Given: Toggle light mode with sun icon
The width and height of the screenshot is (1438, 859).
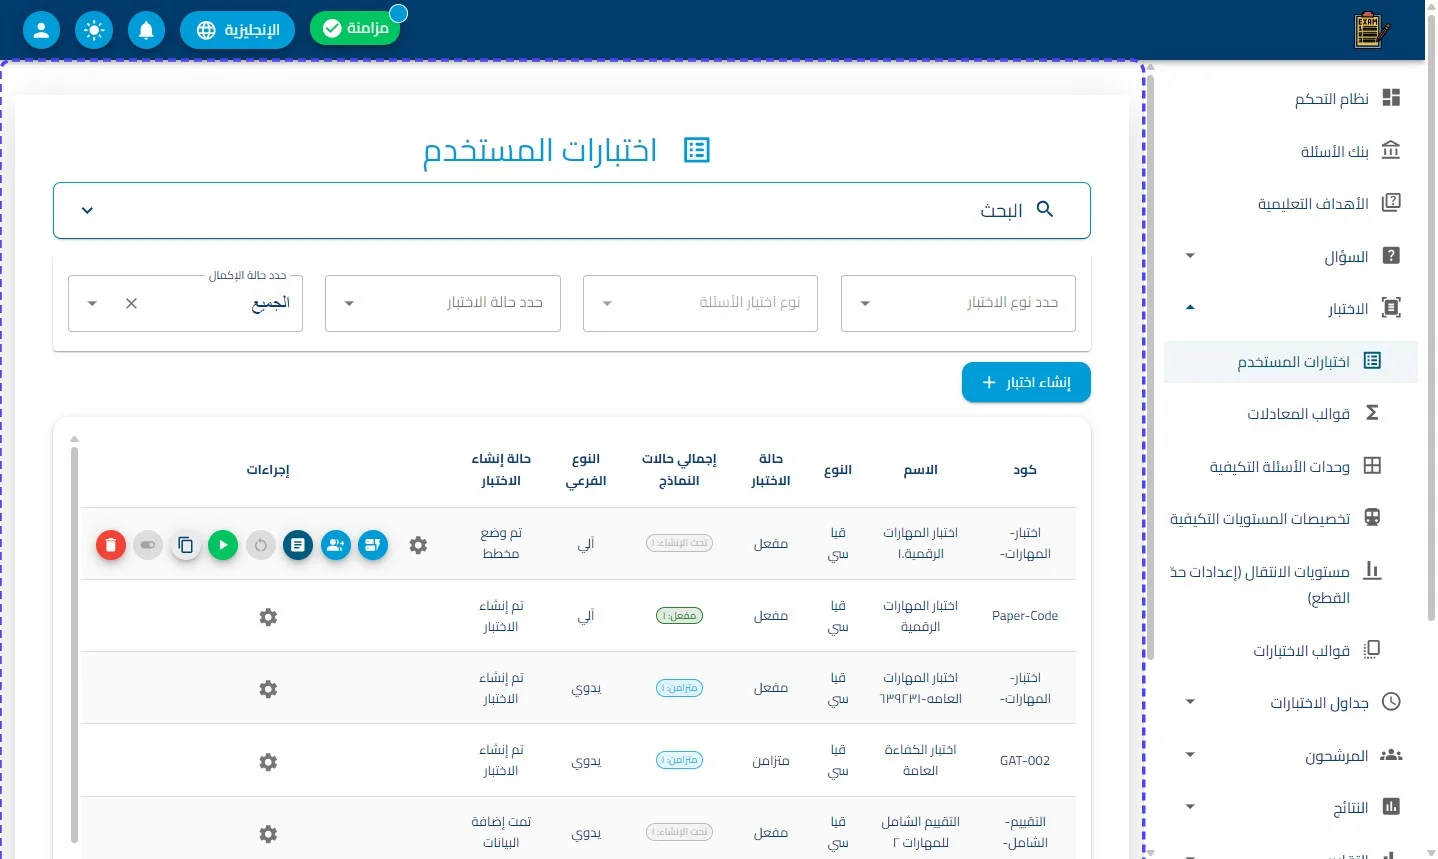Looking at the screenshot, I should click(x=94, y=30).
